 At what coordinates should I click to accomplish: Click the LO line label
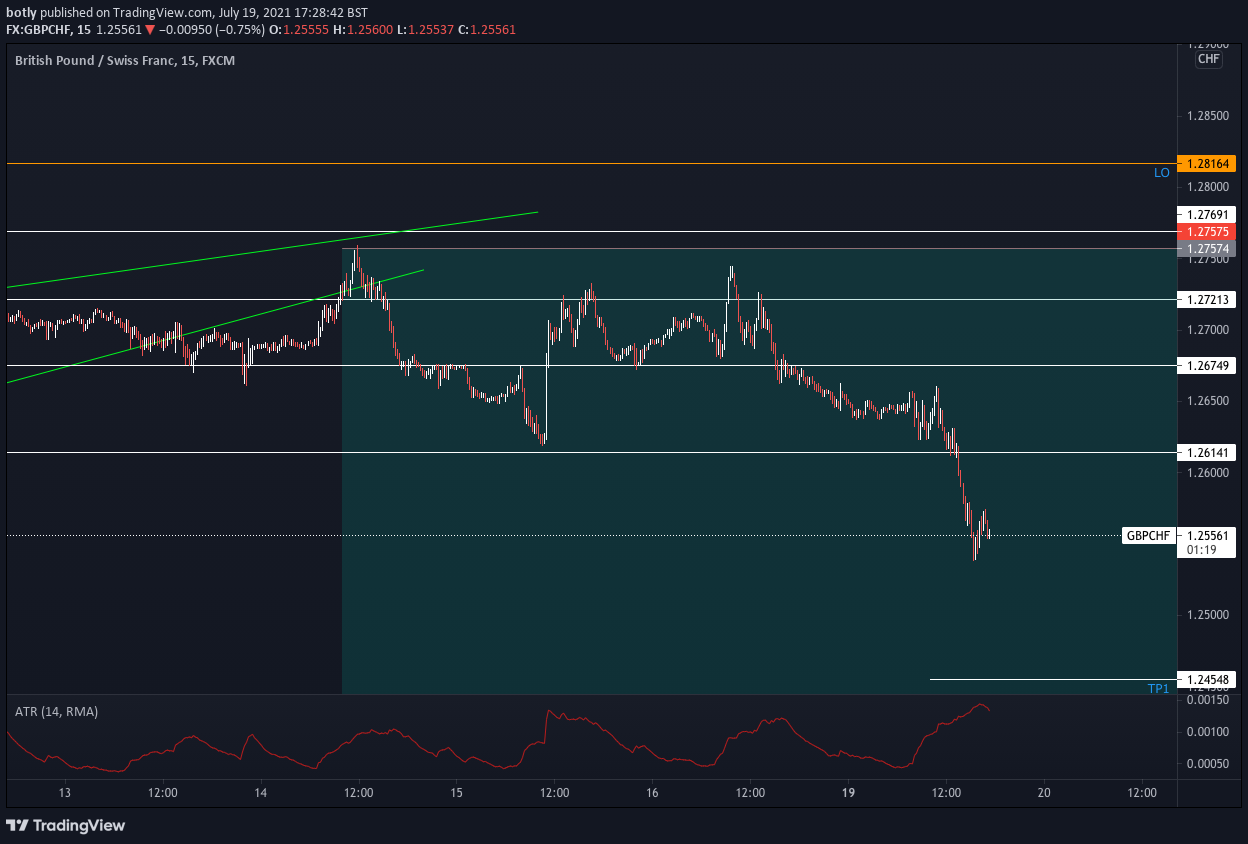point(1161,173)
